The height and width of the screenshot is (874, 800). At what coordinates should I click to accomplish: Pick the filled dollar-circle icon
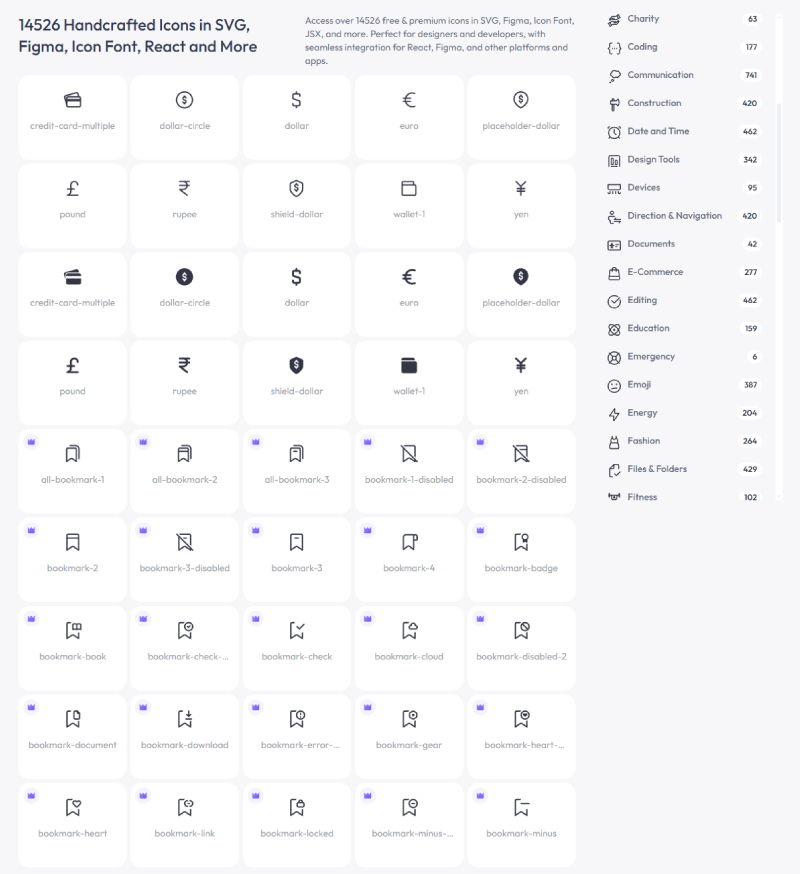185,294
